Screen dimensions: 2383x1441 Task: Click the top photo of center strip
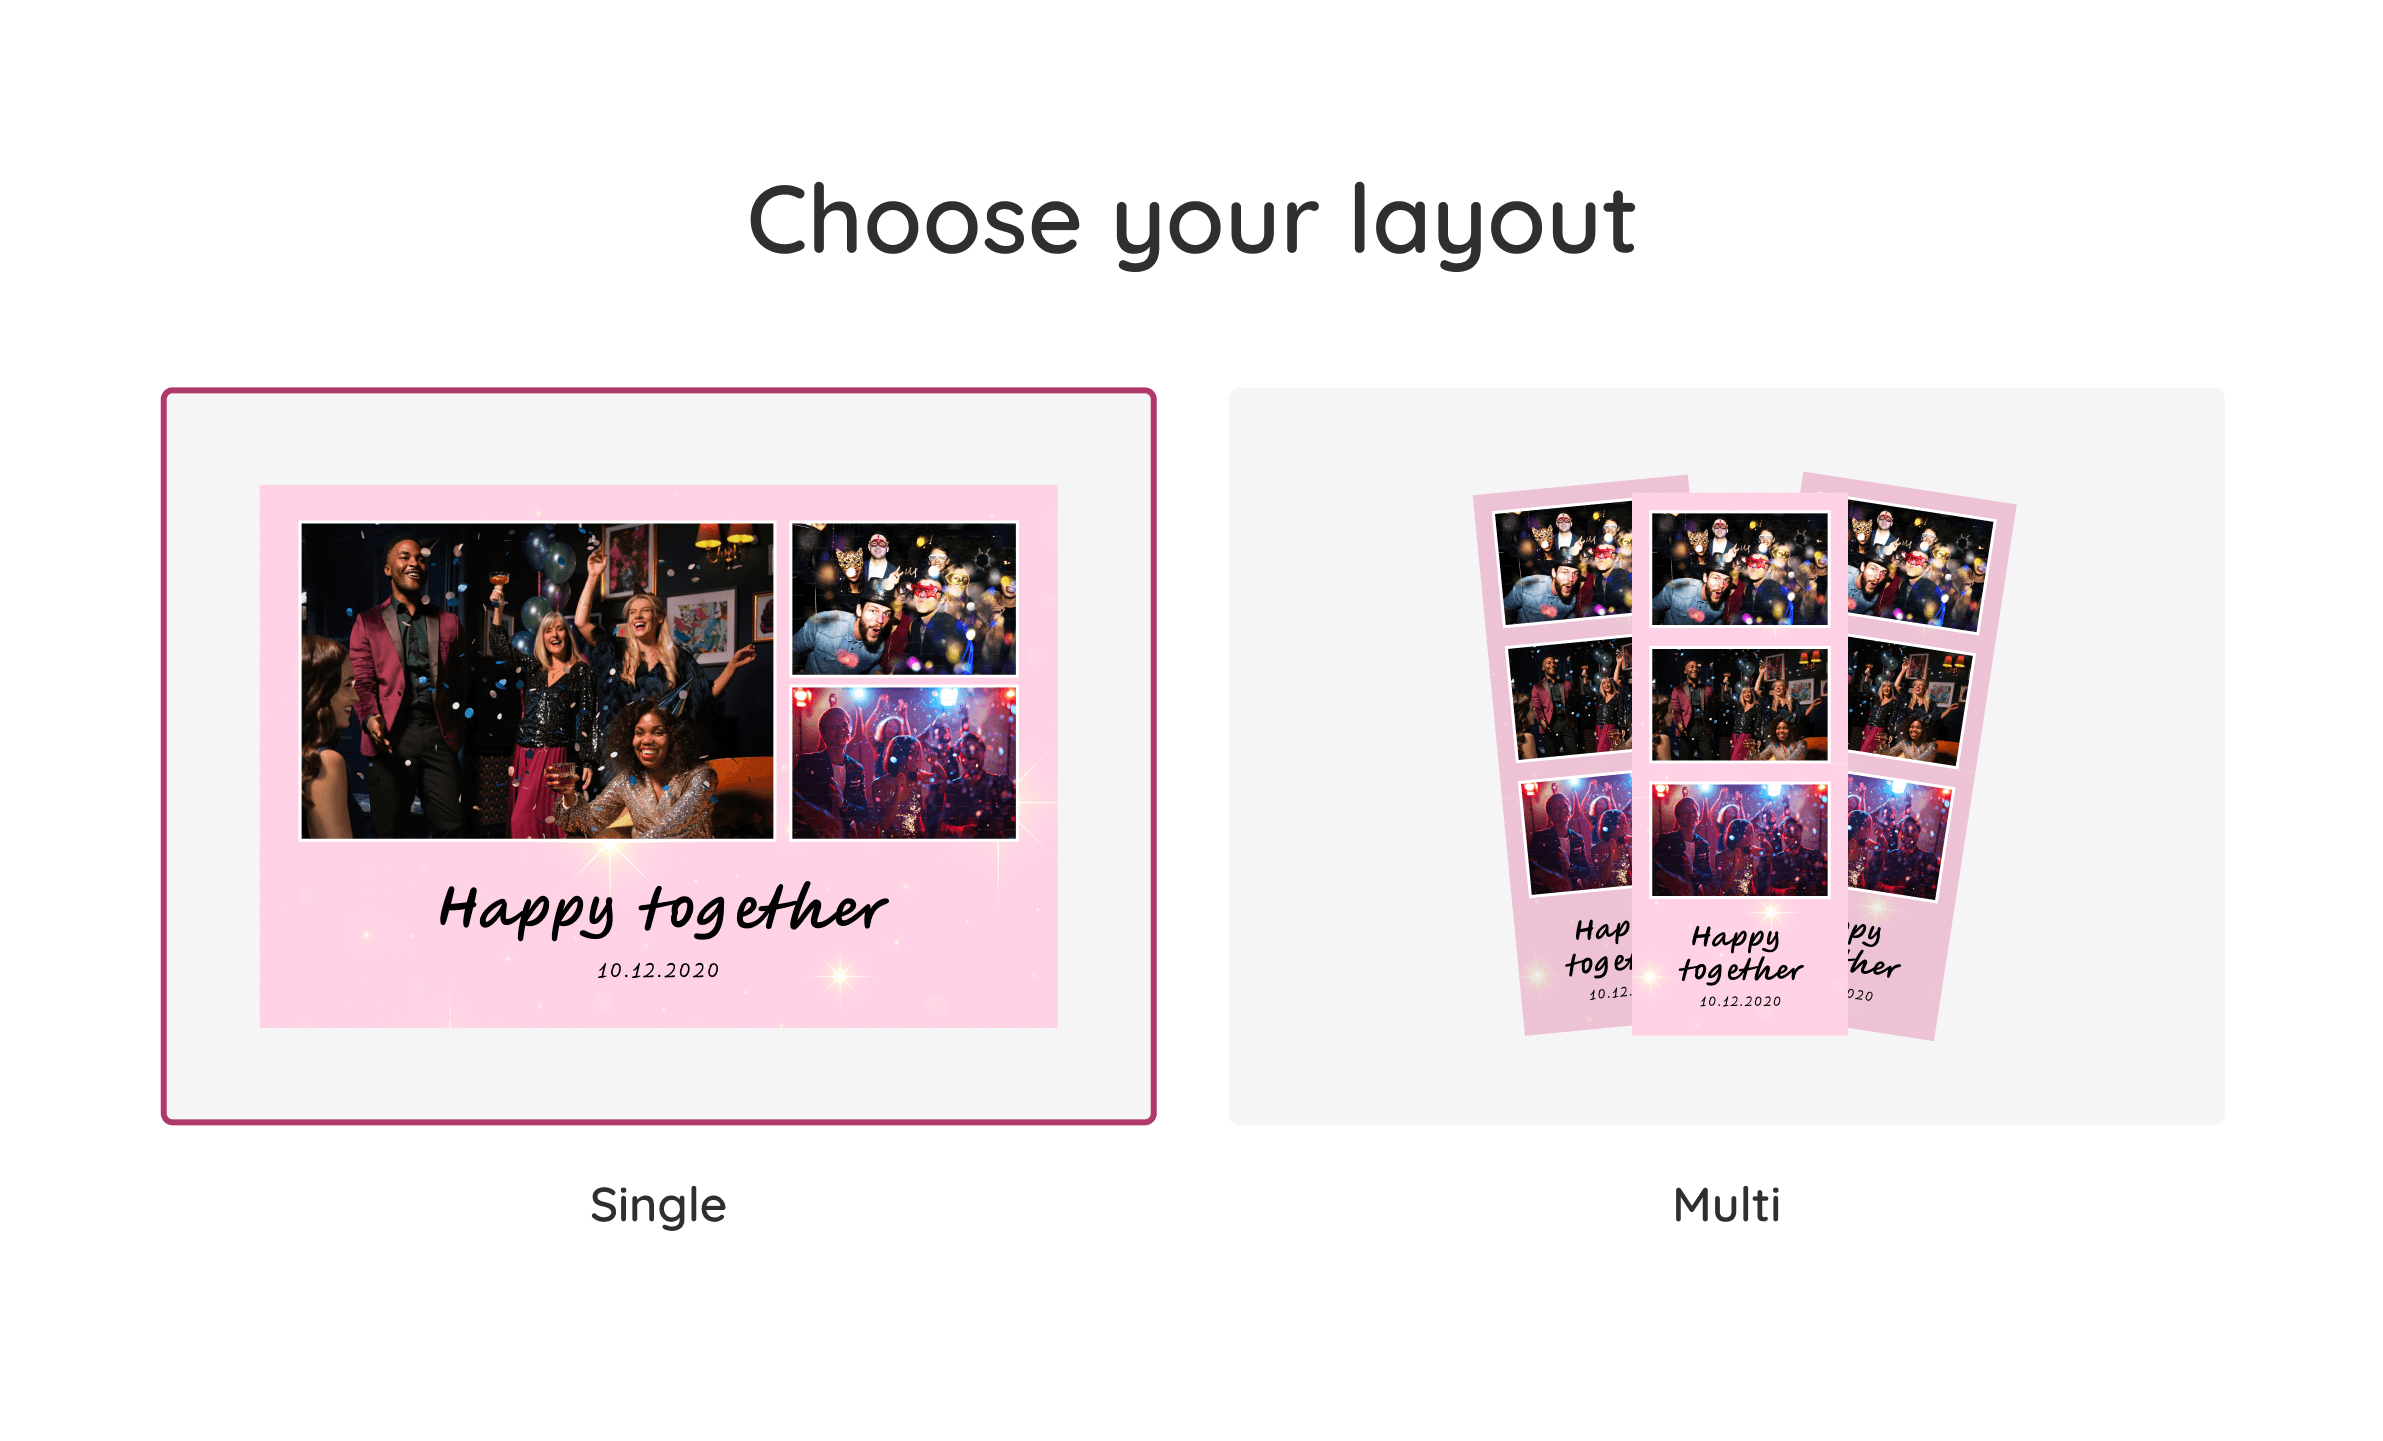point(1739,569)
